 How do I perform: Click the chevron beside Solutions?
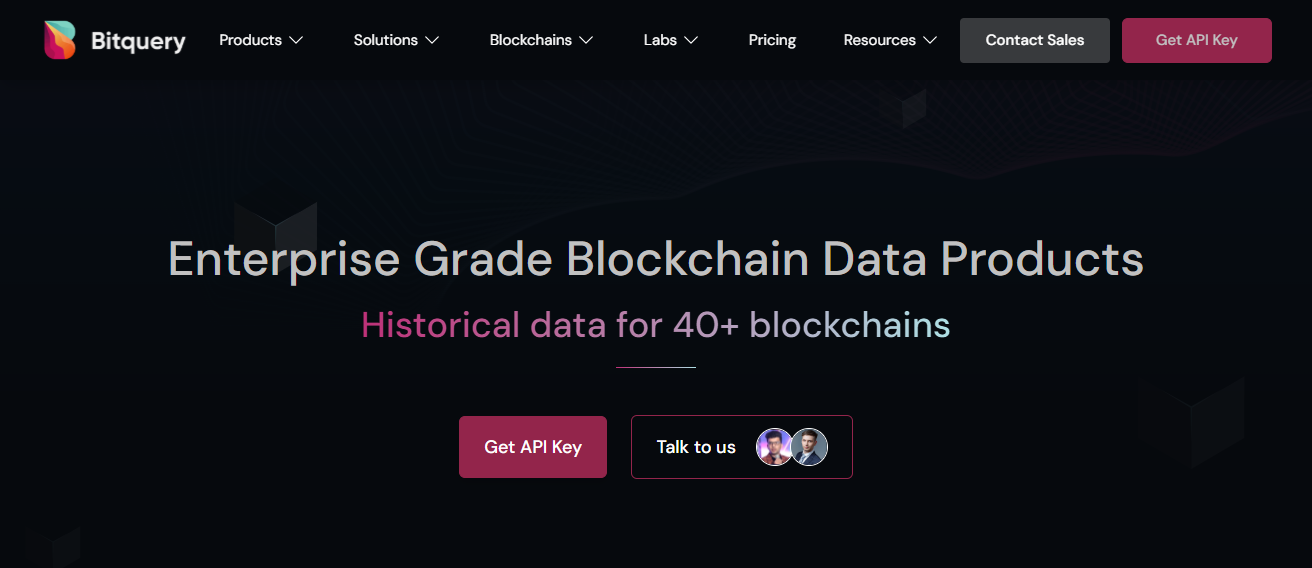[432, 41]
